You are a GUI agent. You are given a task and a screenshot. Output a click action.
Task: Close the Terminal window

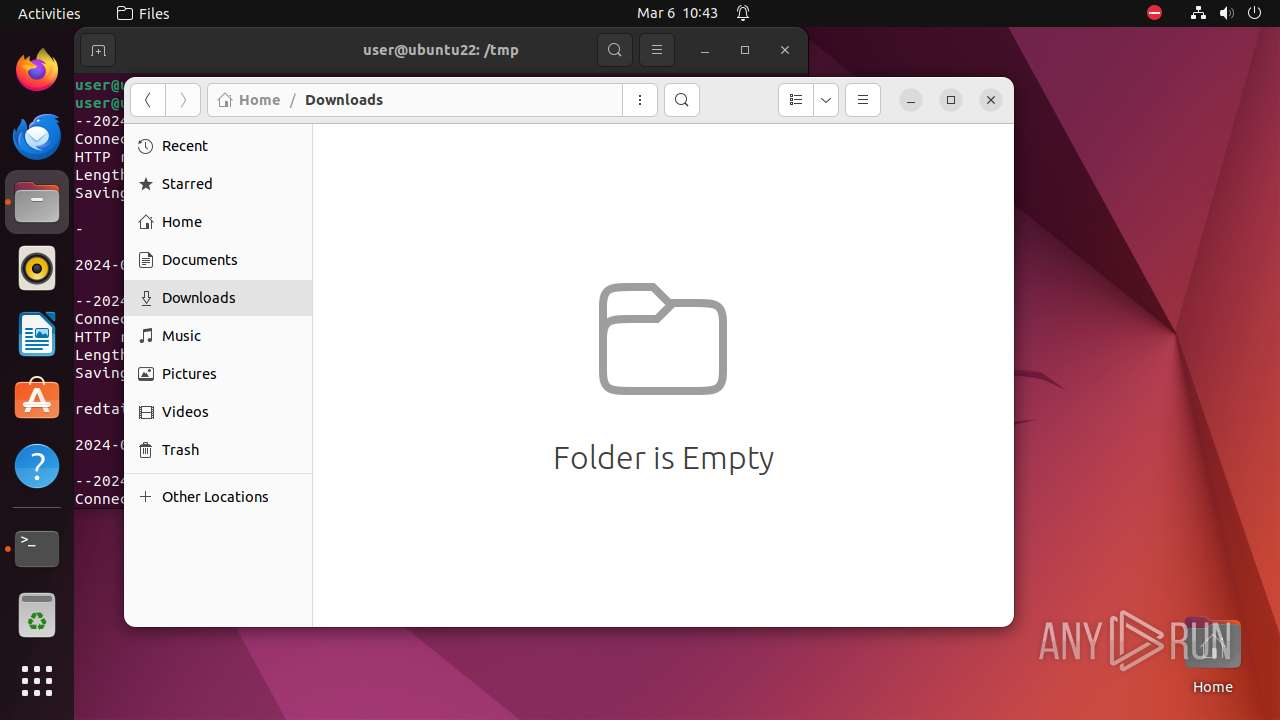785,50
